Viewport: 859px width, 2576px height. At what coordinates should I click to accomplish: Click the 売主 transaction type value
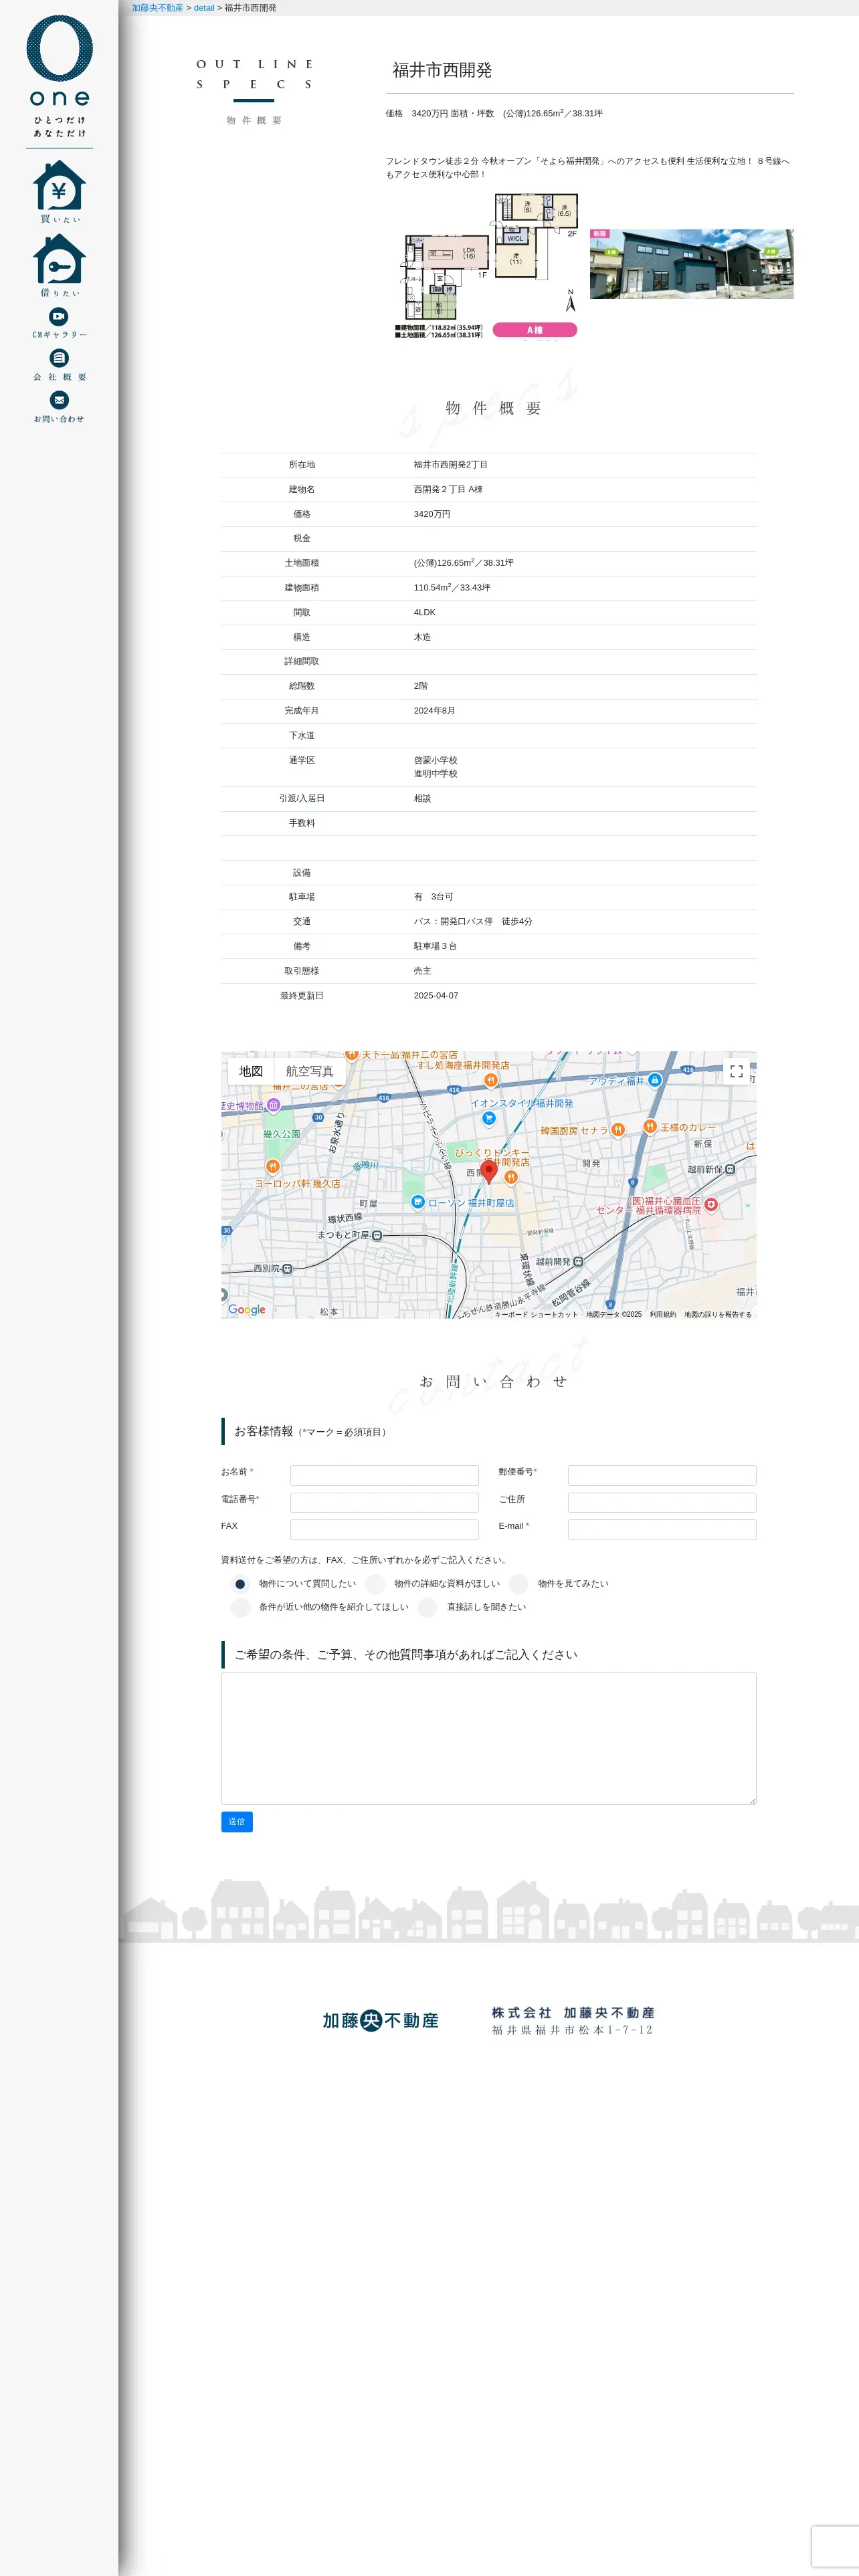pos(422,971)
